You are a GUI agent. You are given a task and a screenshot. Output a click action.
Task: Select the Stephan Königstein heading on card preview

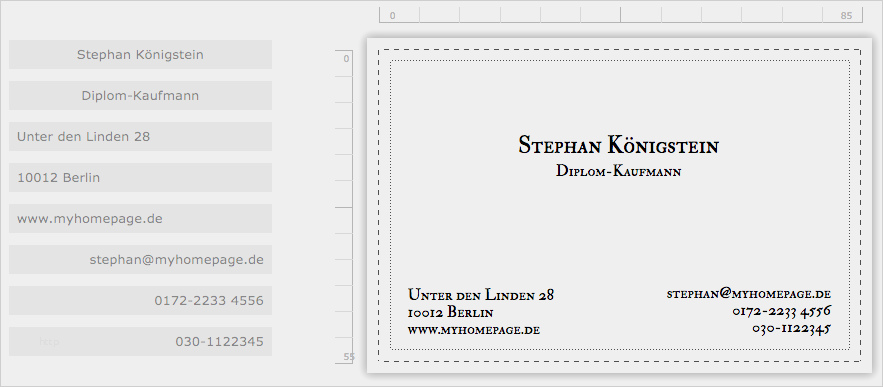pyautogui.click(x=618, y=145)
